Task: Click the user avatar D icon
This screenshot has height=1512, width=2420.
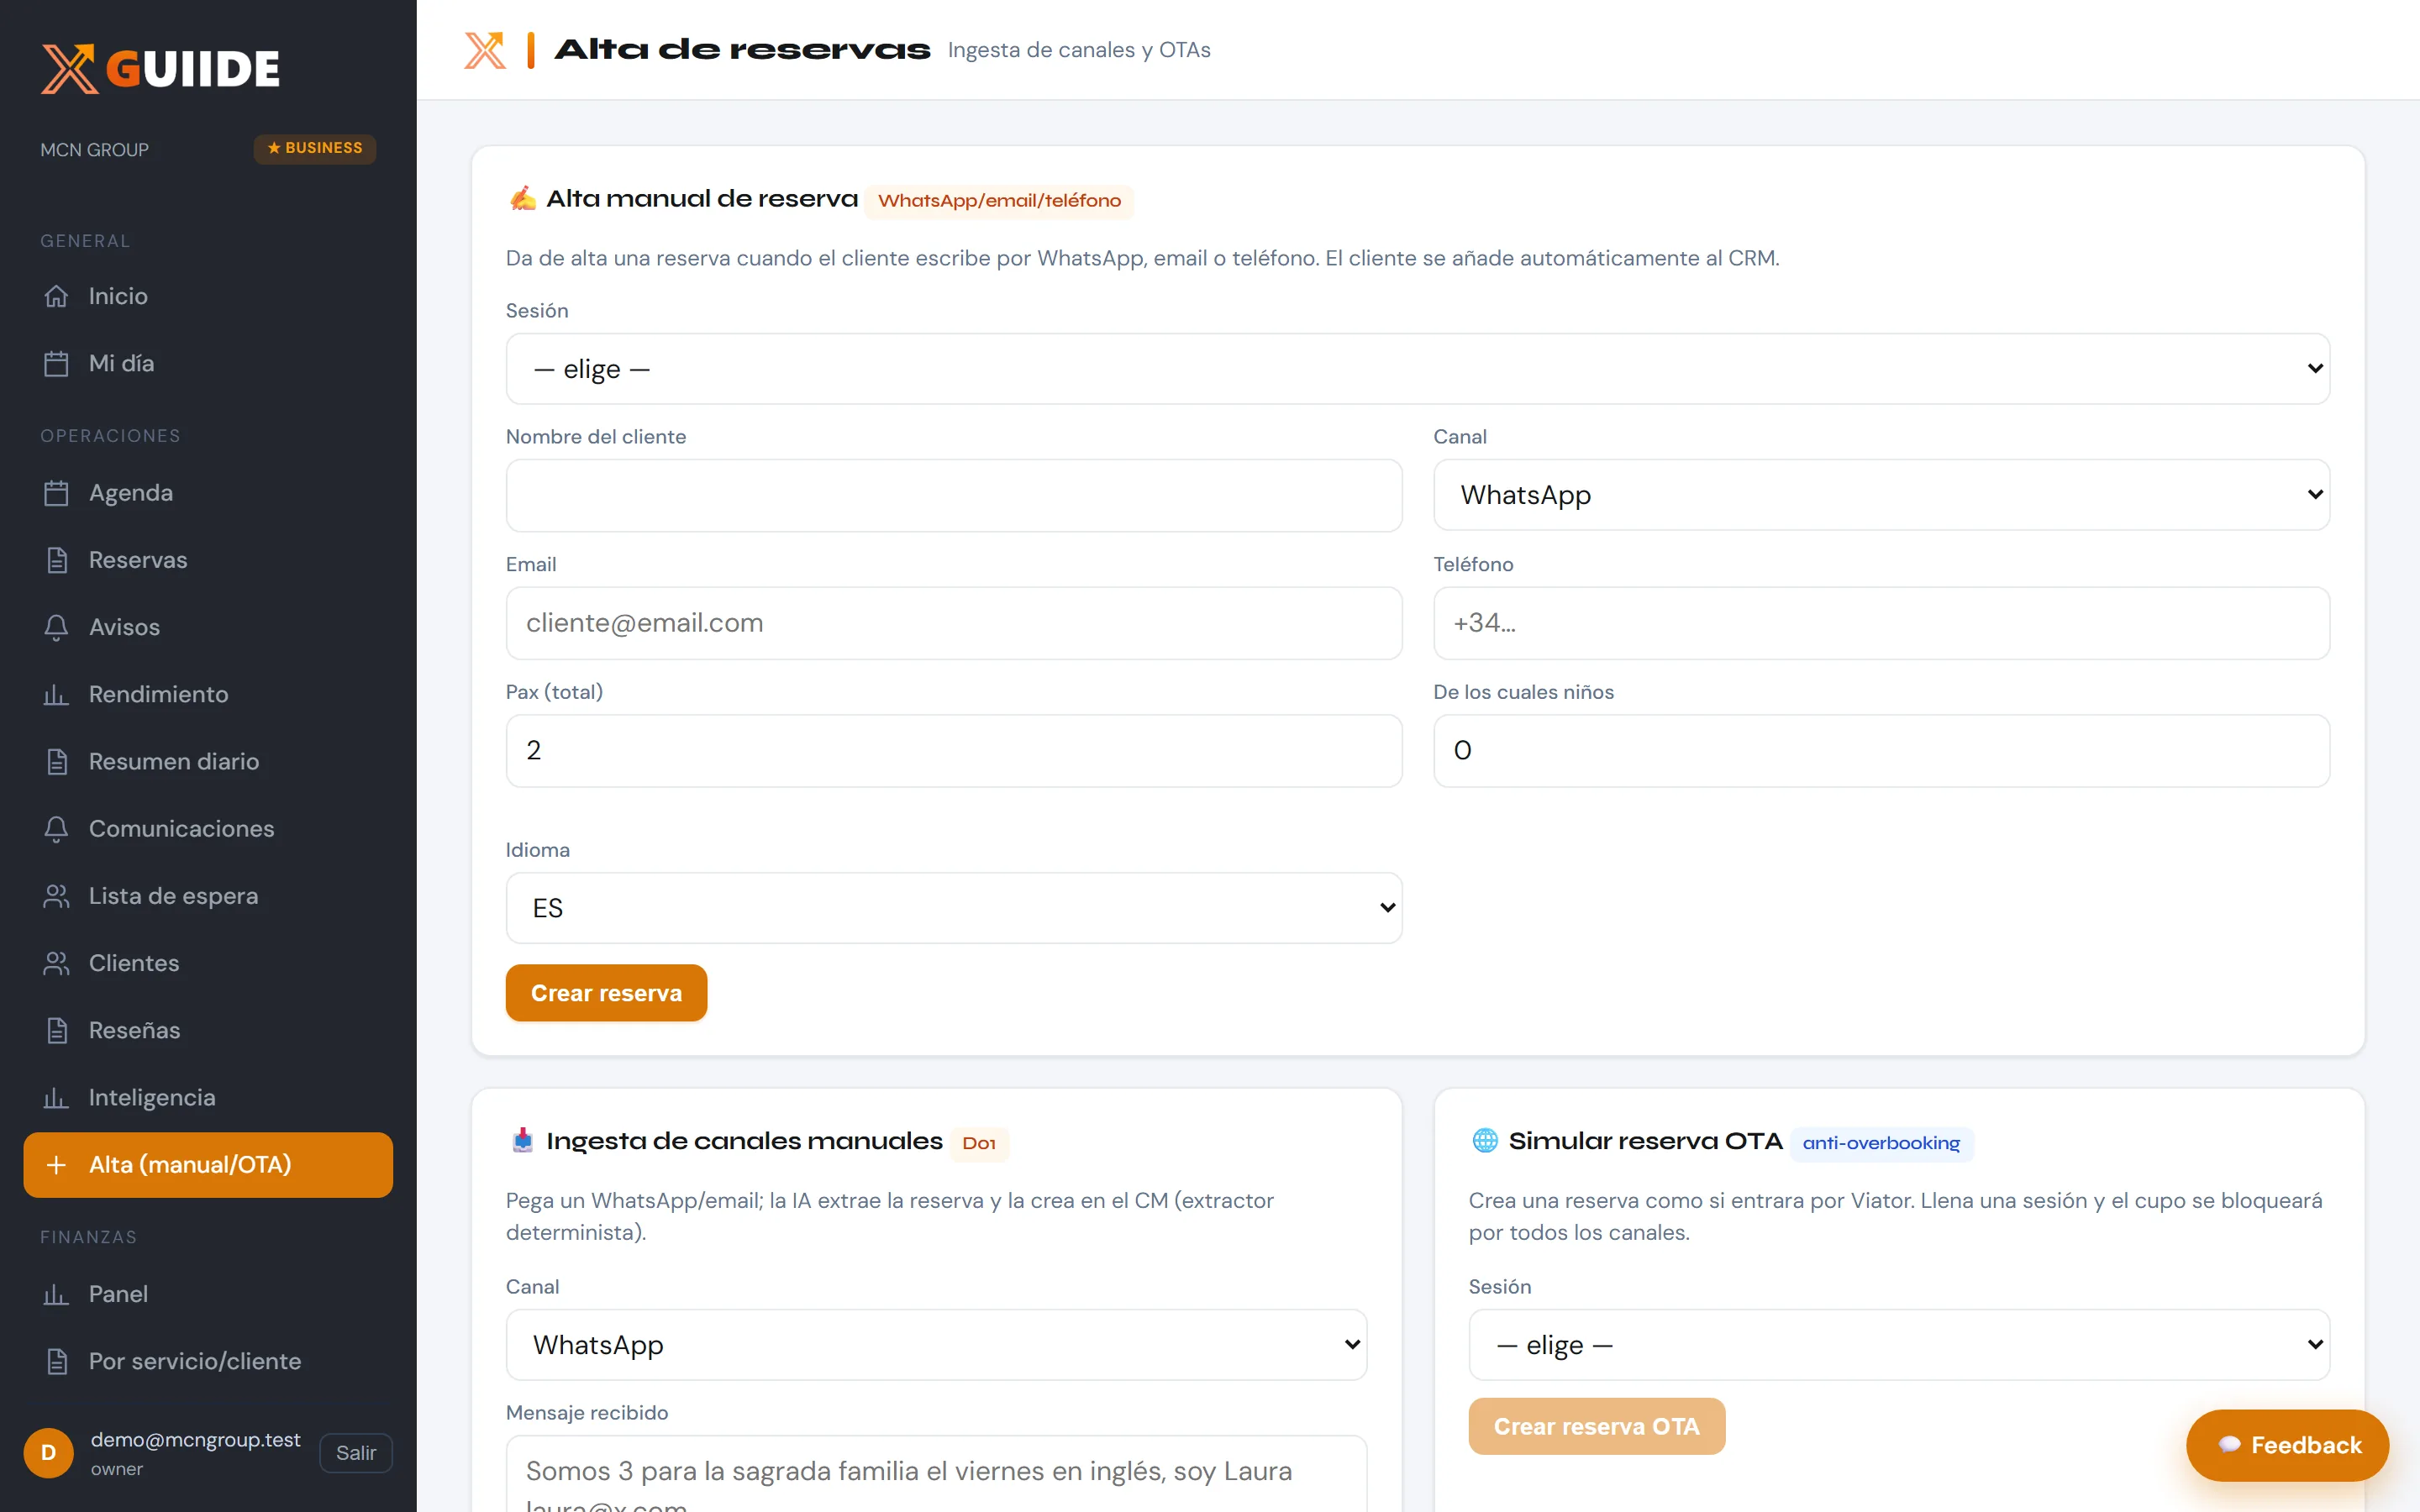Action: click(x=48, y=1453)
